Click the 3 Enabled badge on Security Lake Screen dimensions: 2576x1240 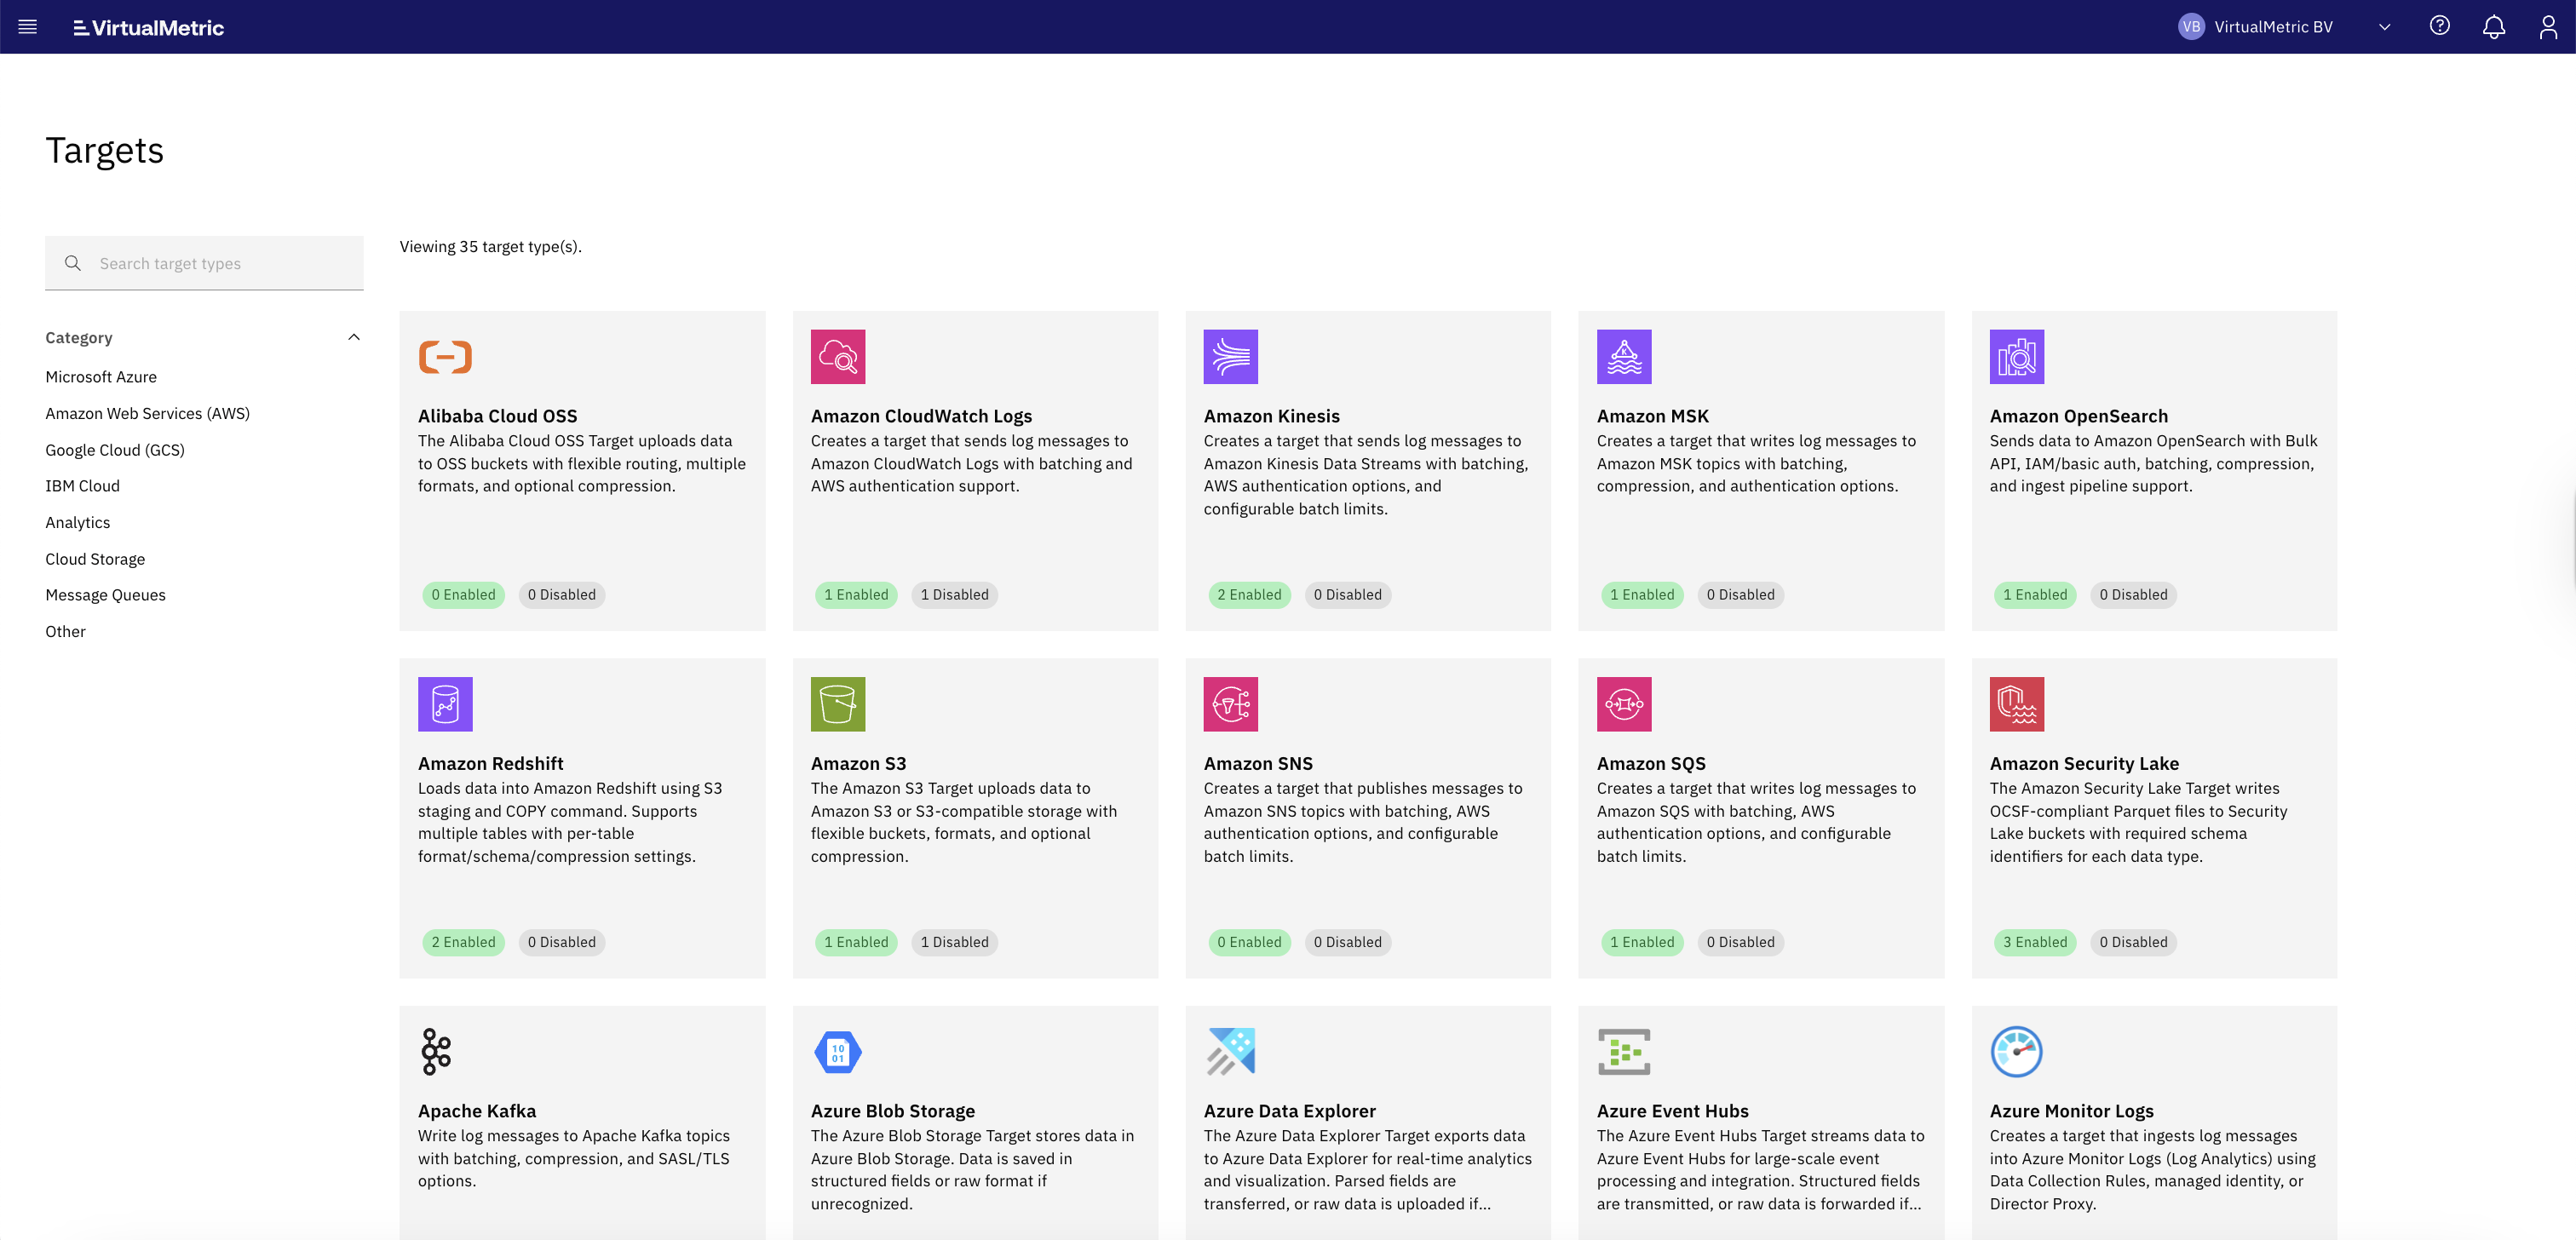pyautogui.click(x=2034, y=942)
